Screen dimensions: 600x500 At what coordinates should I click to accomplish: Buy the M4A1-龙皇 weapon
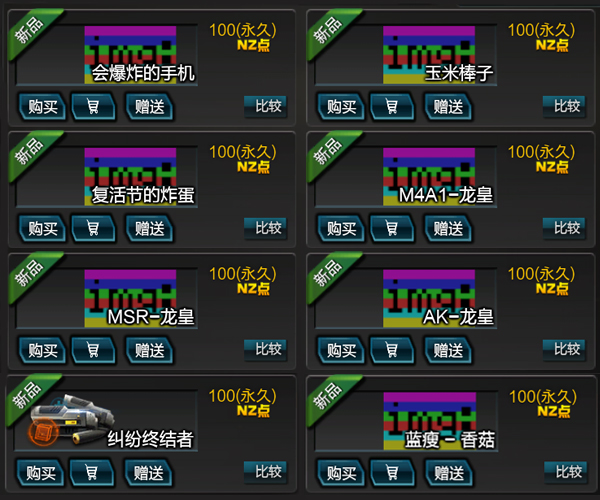[341, 228]
